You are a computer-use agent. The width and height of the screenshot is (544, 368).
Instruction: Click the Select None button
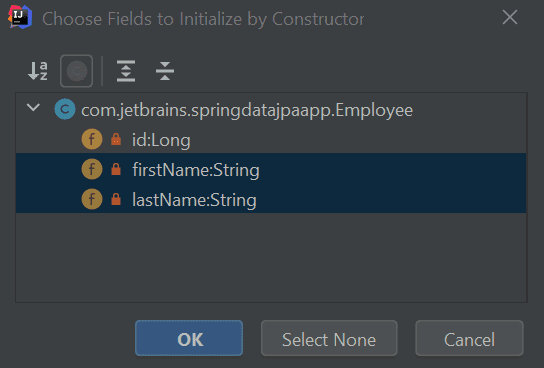click(x=329, y=338)
